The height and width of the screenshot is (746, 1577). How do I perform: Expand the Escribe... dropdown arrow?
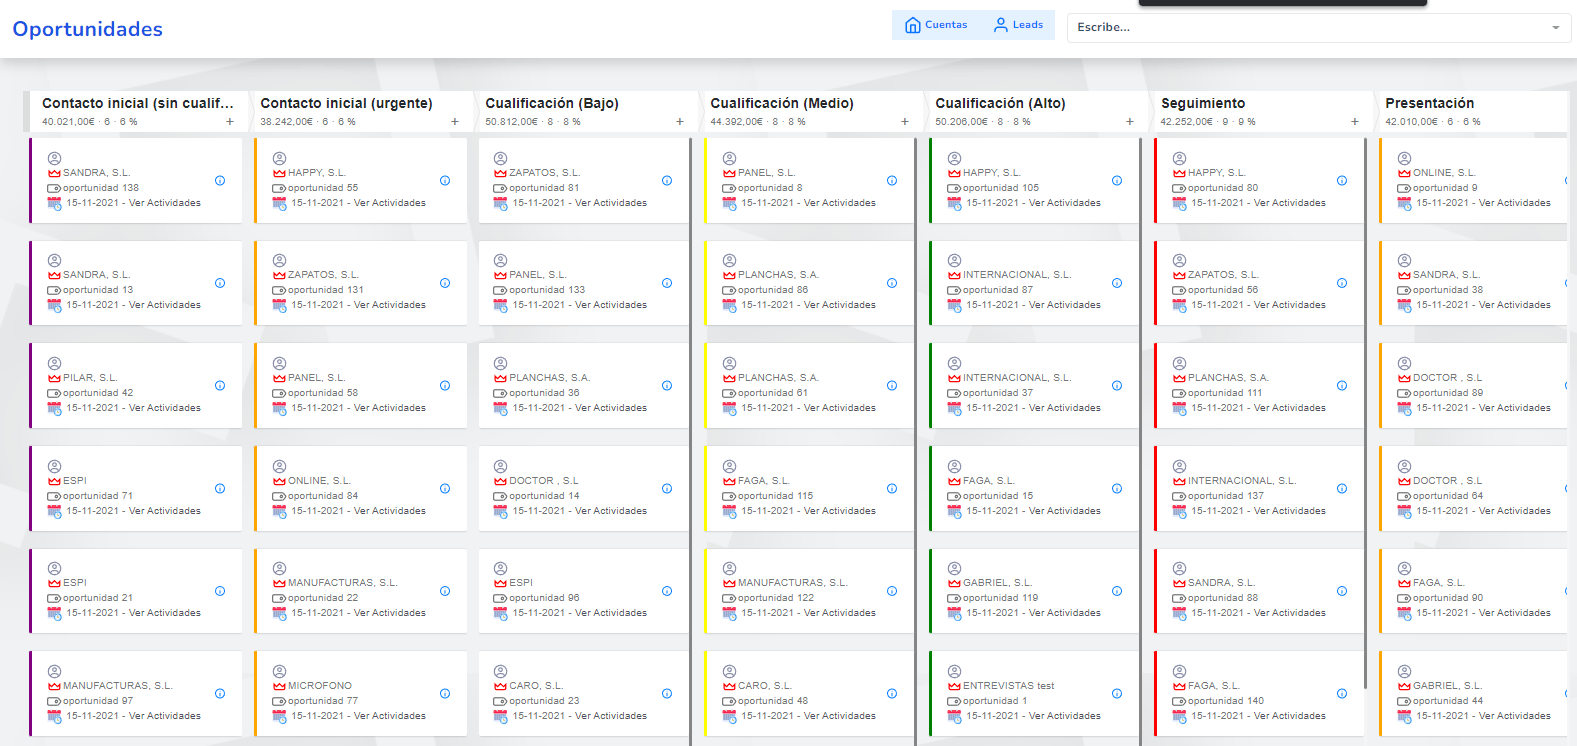pyautogui.click(x=1555, y=28)
